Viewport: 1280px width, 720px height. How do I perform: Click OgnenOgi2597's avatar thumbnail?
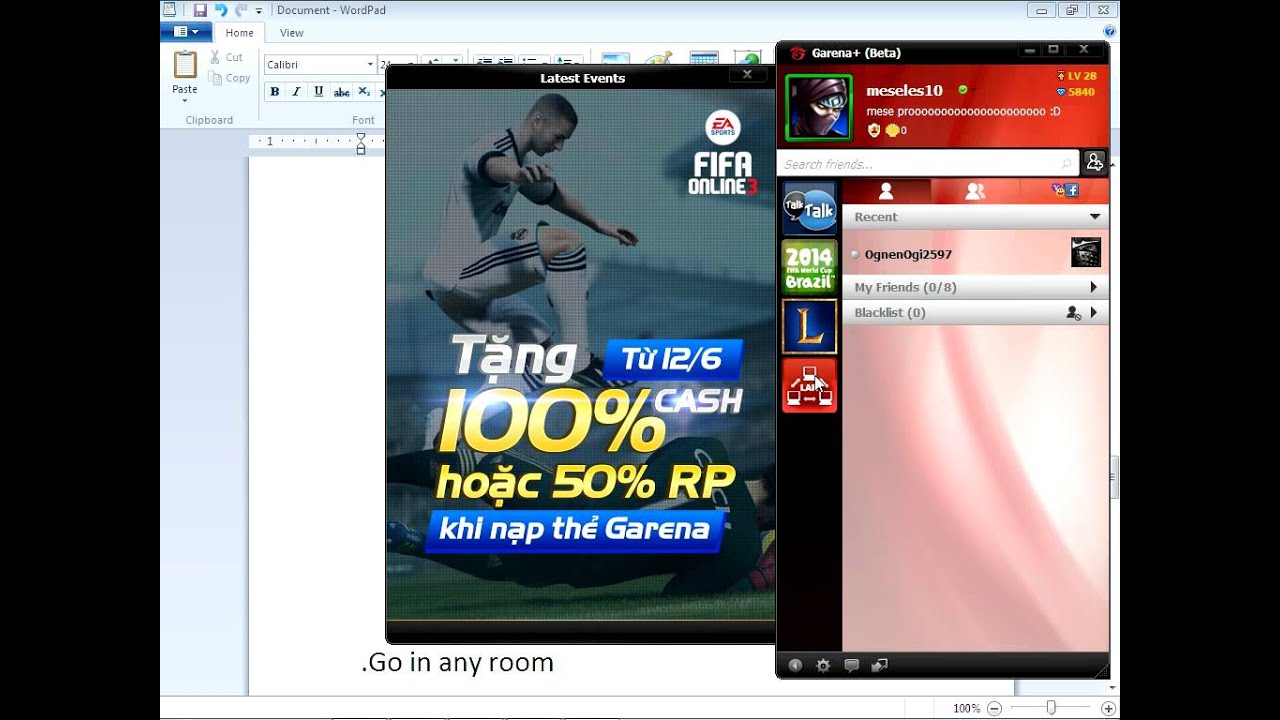[x=1086, y=253]
